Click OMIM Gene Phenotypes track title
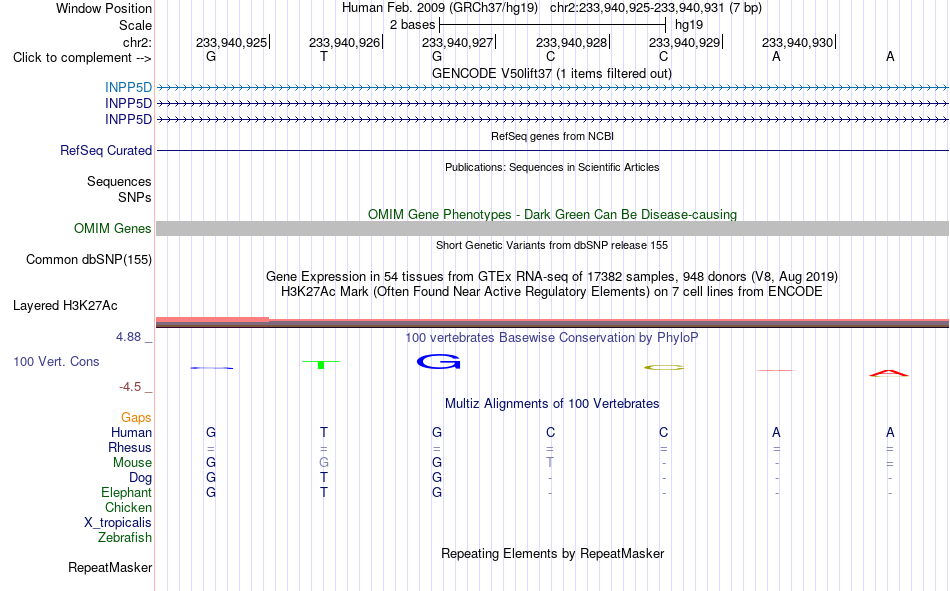 [x=552, y=215]
